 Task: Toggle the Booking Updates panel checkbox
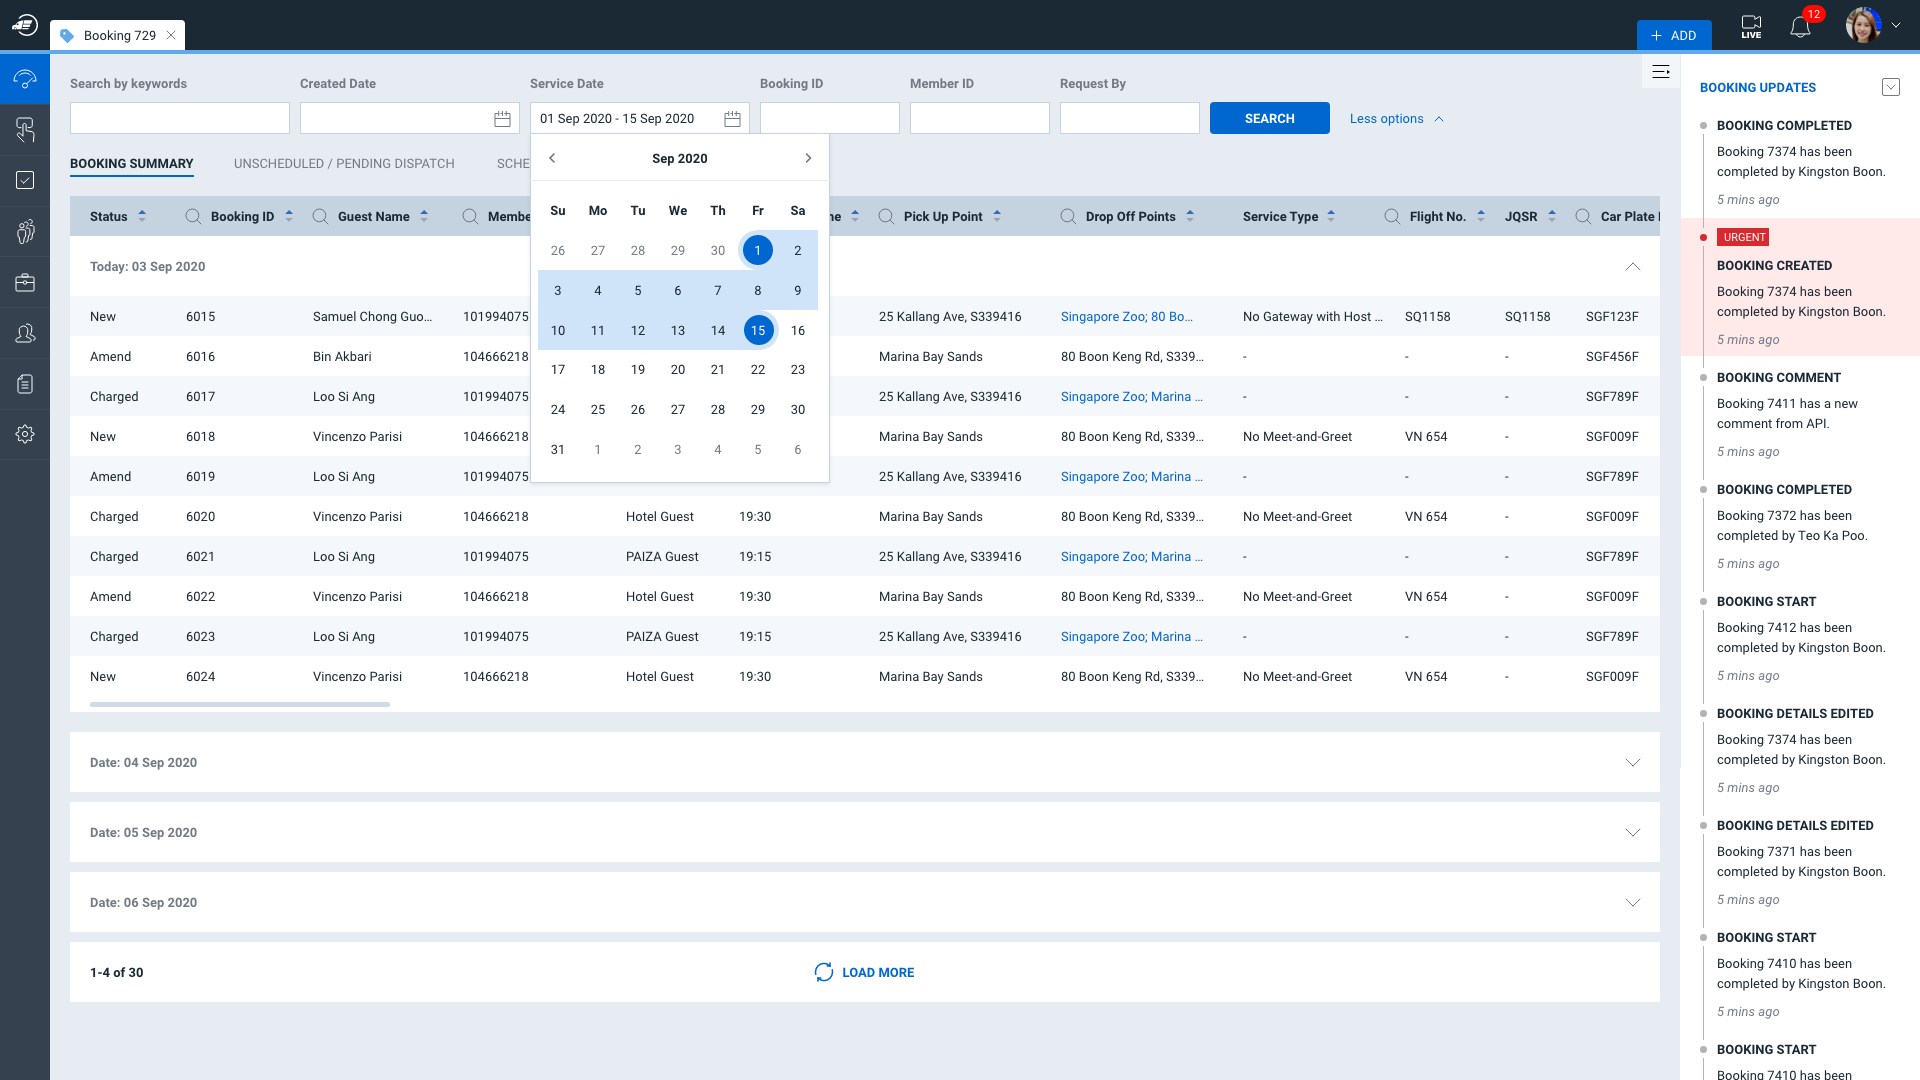[1890, 87]
